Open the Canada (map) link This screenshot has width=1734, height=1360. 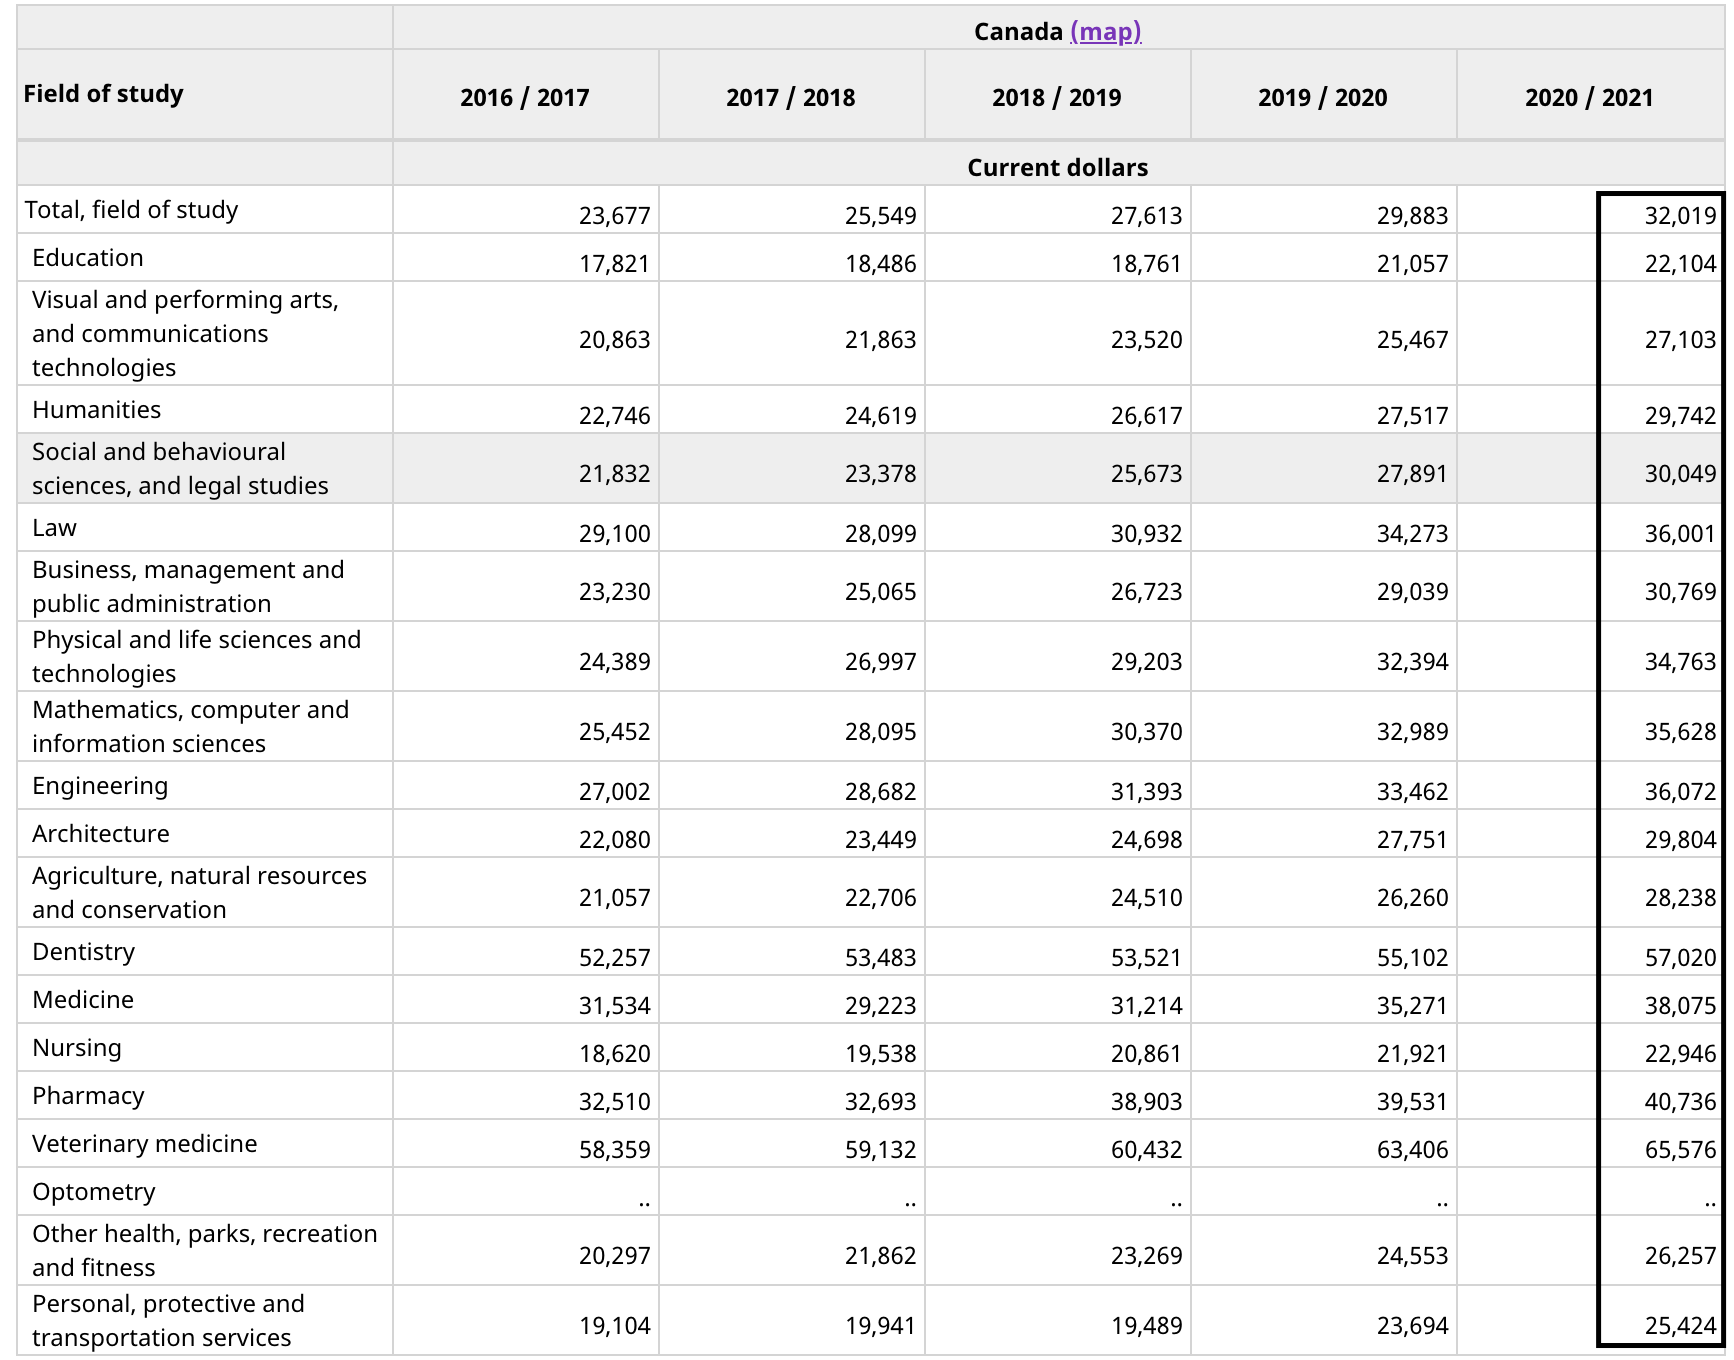tap(1105, 31)
